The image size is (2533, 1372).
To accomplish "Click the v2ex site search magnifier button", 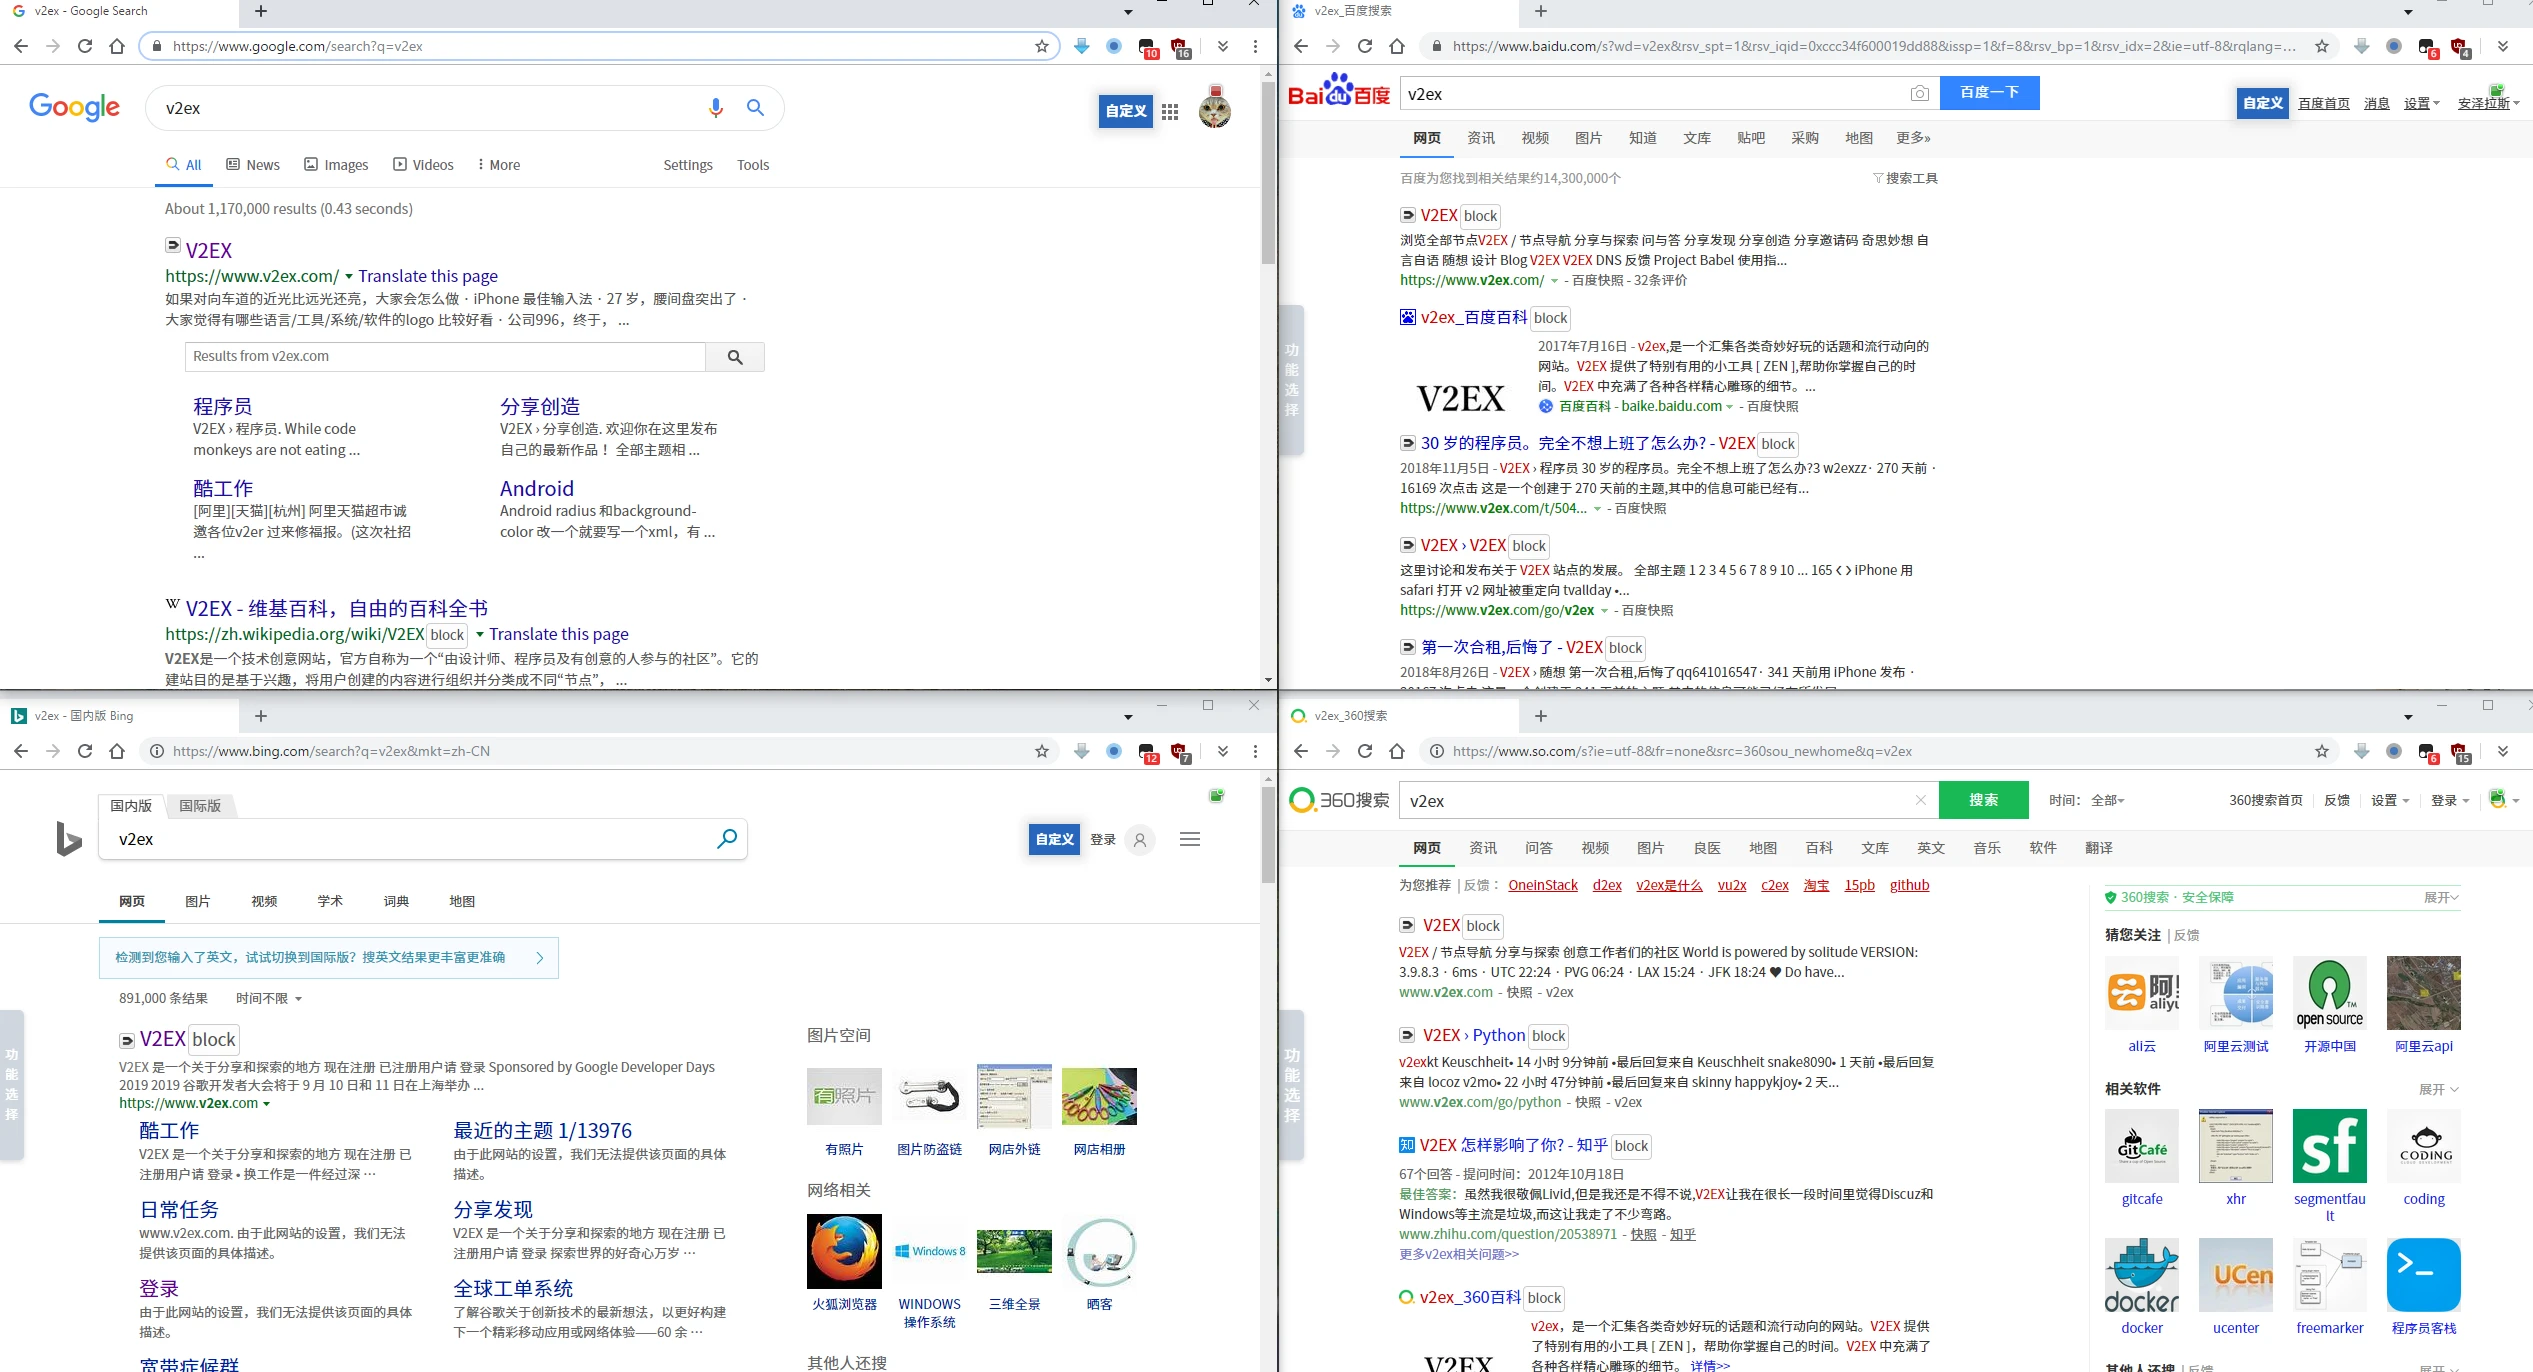I will [x=735, y=357].
